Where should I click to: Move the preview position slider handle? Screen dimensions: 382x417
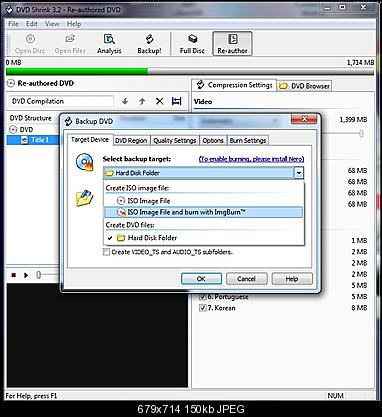pos(39,275)
